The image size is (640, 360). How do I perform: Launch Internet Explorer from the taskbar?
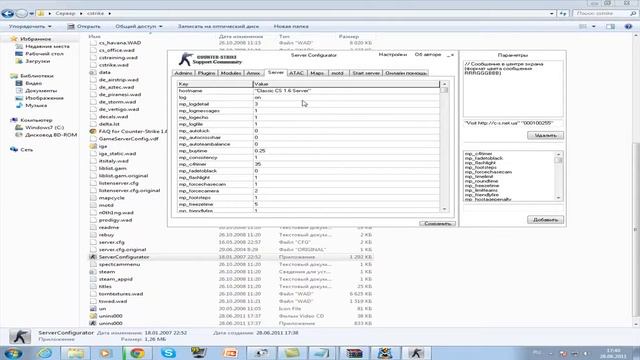click(44, 353)
